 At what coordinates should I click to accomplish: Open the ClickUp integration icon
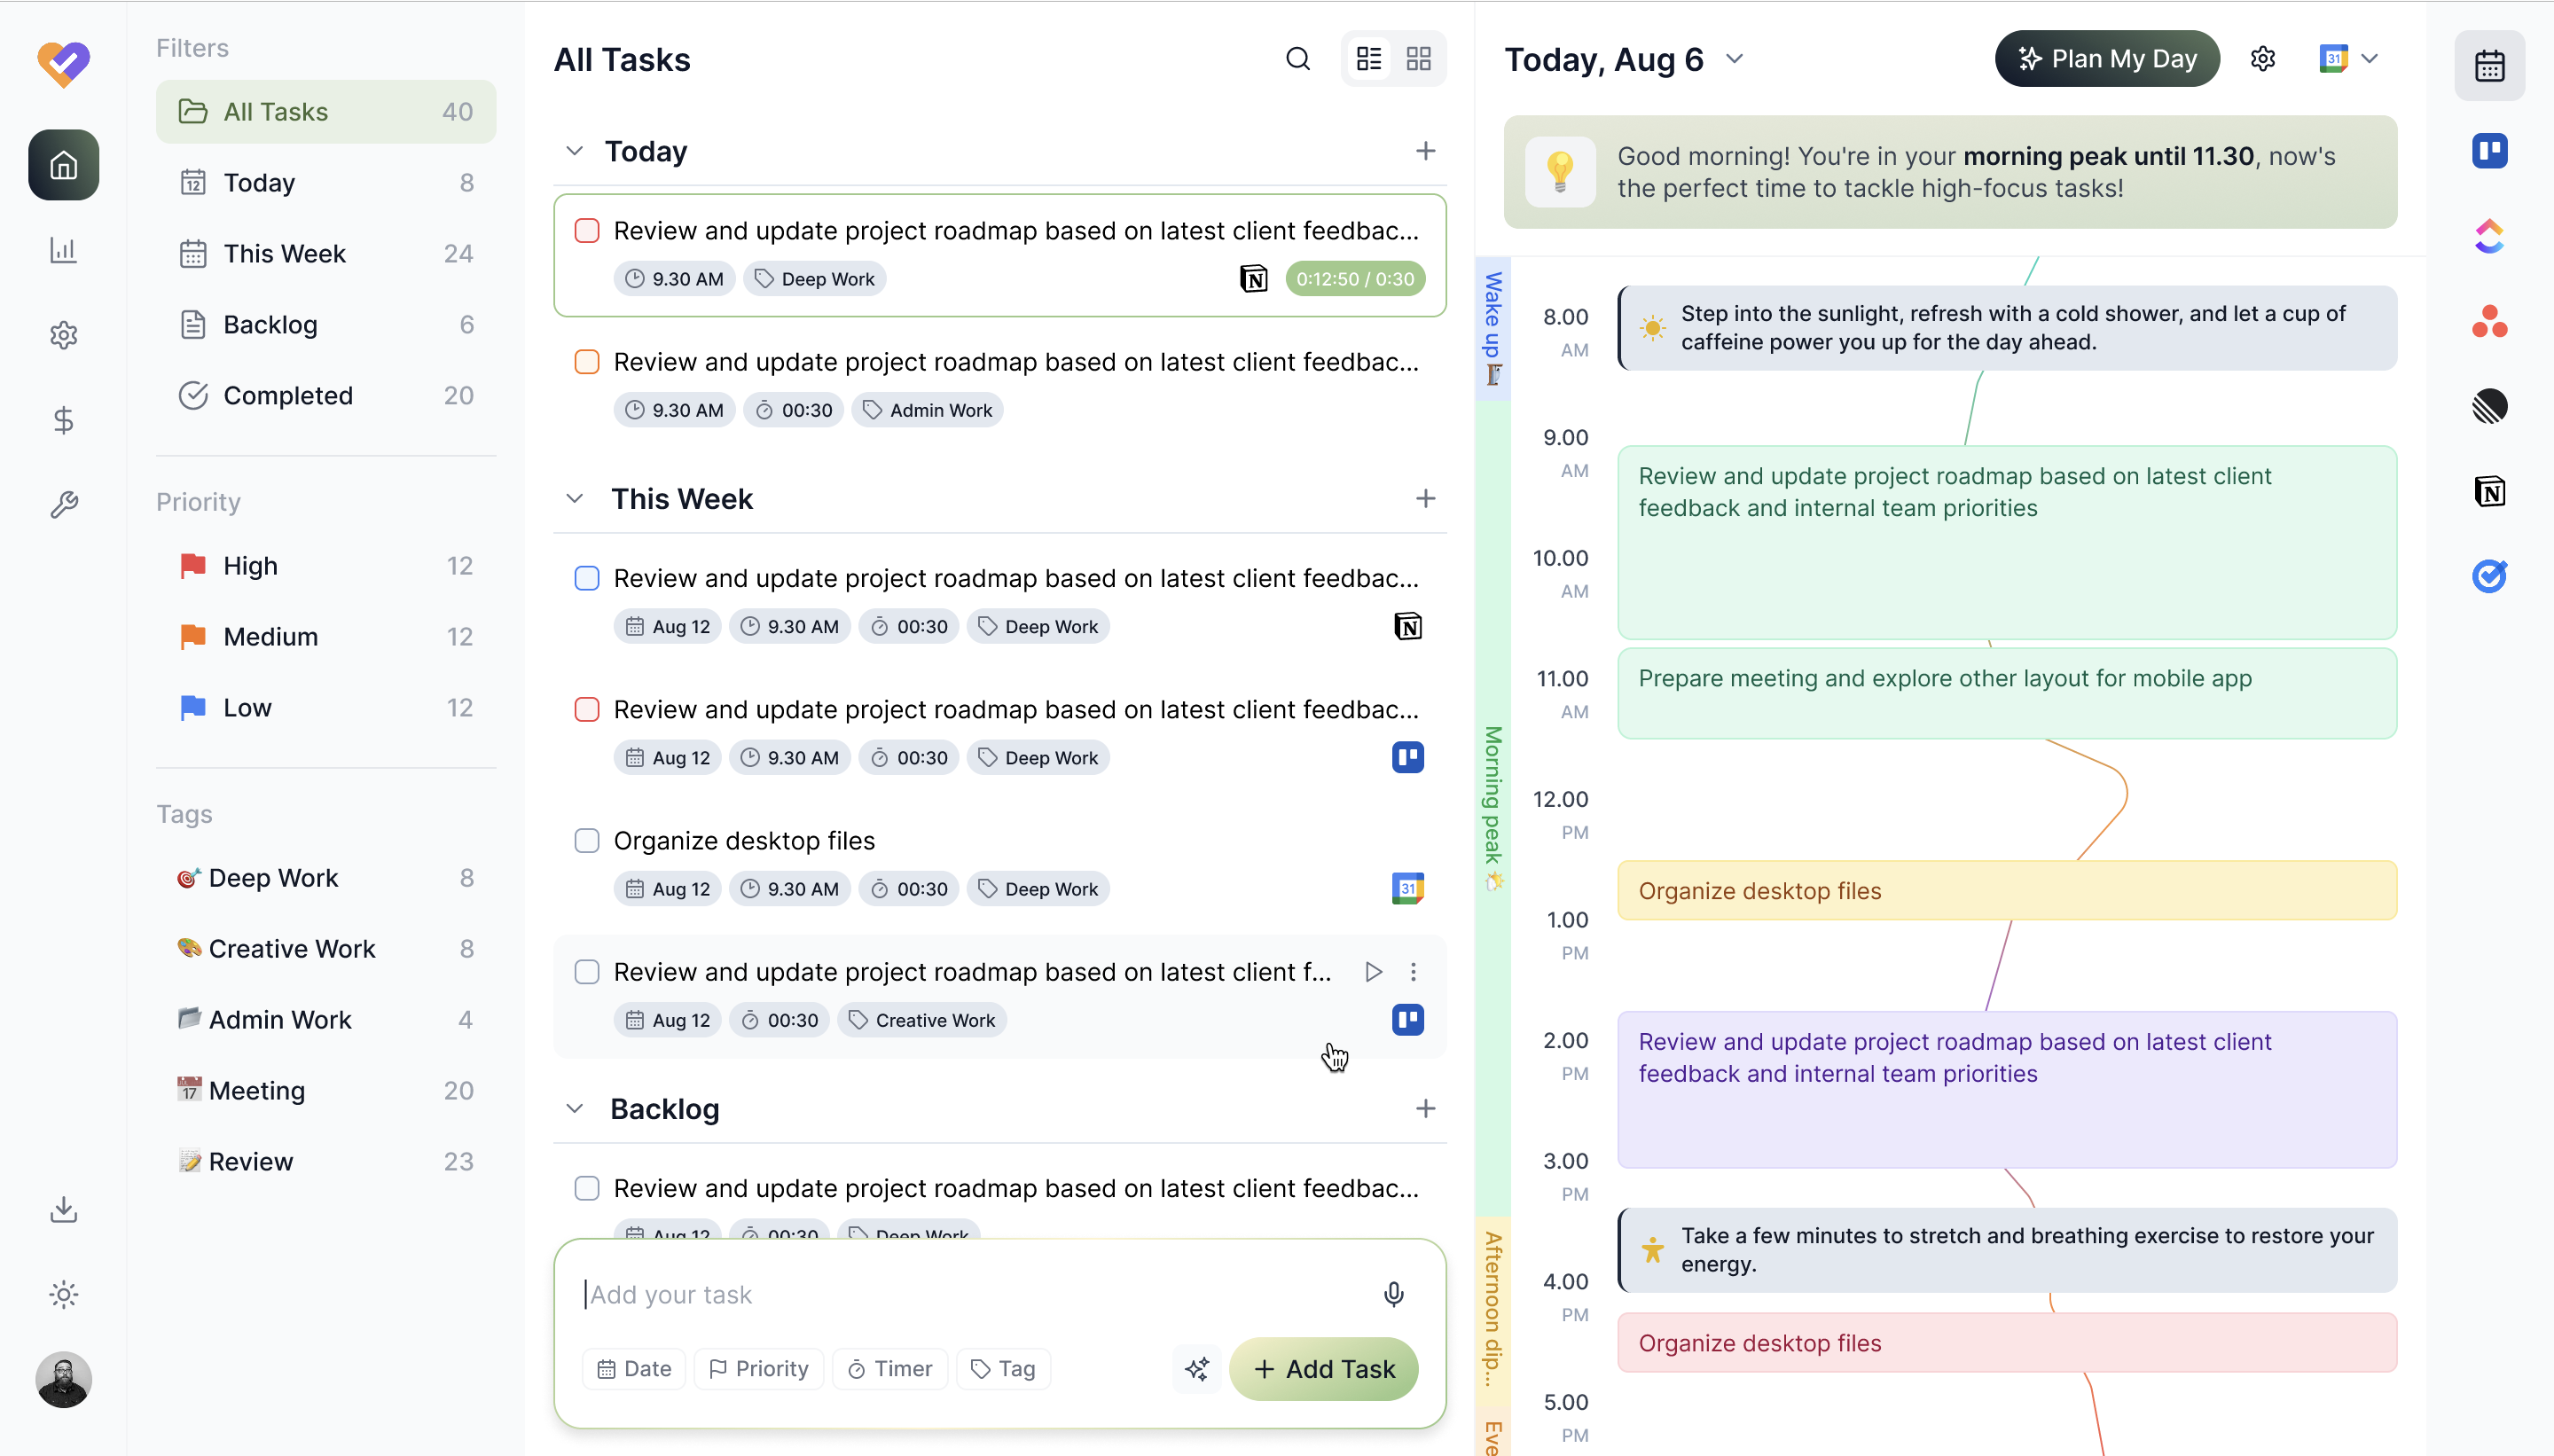pos(2488,236)
